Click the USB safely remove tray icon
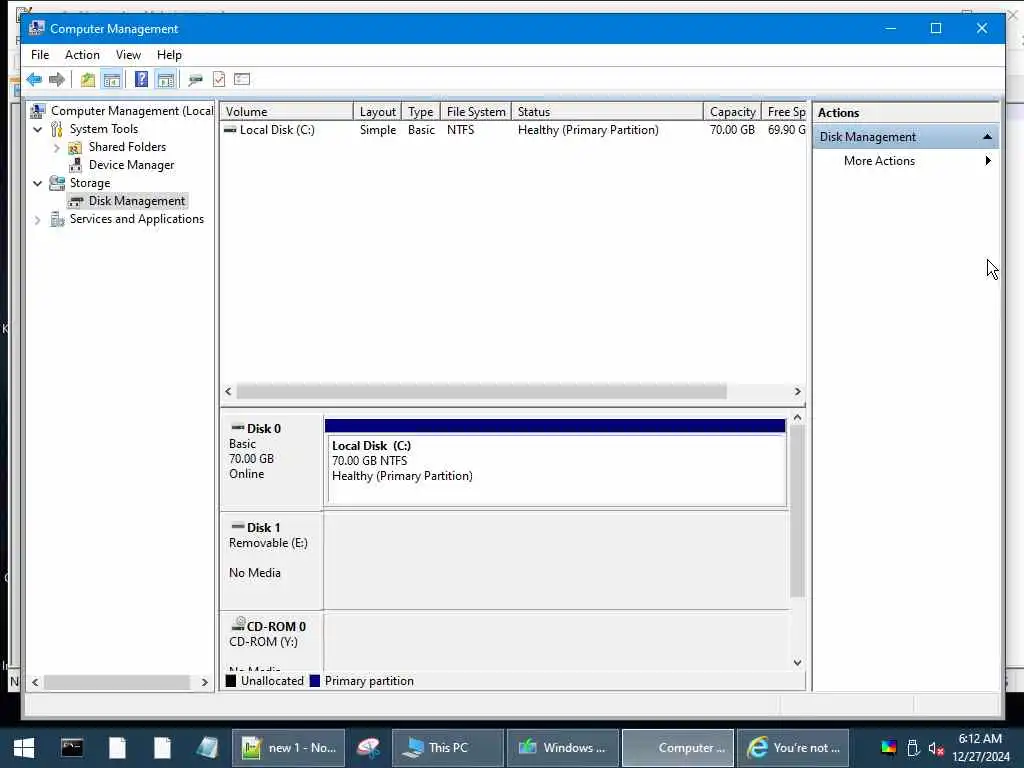This screenshot has width=1024, height=768. click(x=913, y=748)
